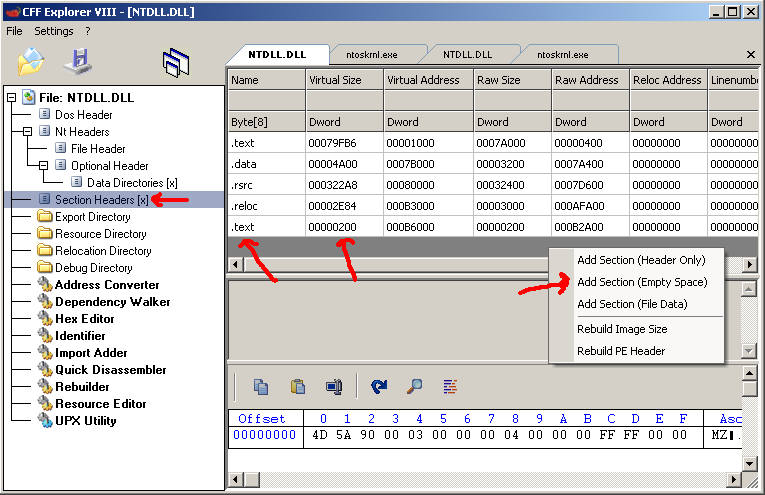Choose Add Section (Header Only)
This screenshot has height=495, width=765.
tap(641, 260)
